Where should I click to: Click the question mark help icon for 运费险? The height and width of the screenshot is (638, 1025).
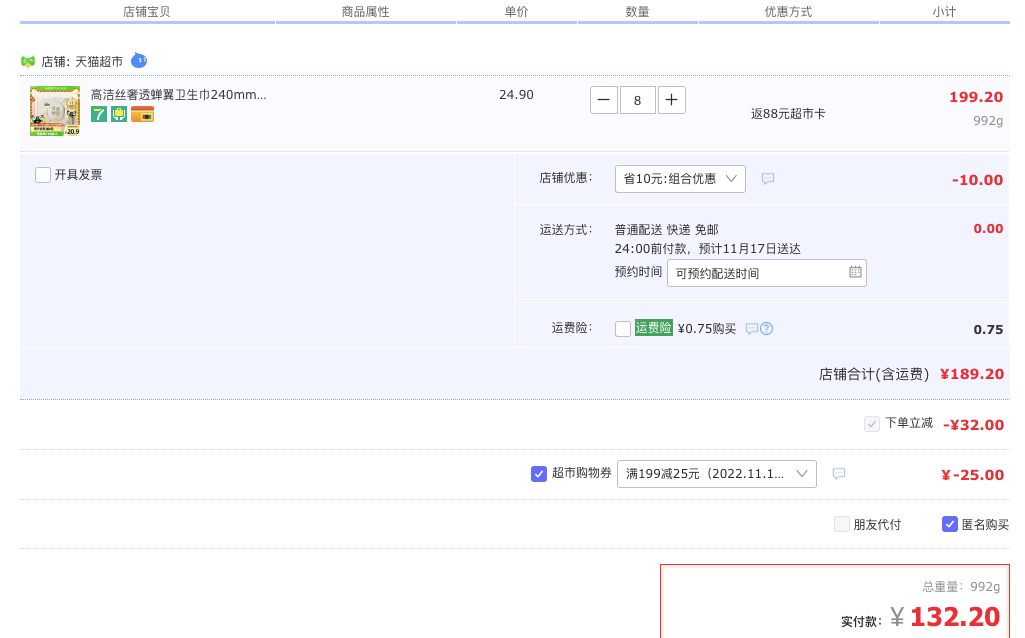(x=767, y=329)
